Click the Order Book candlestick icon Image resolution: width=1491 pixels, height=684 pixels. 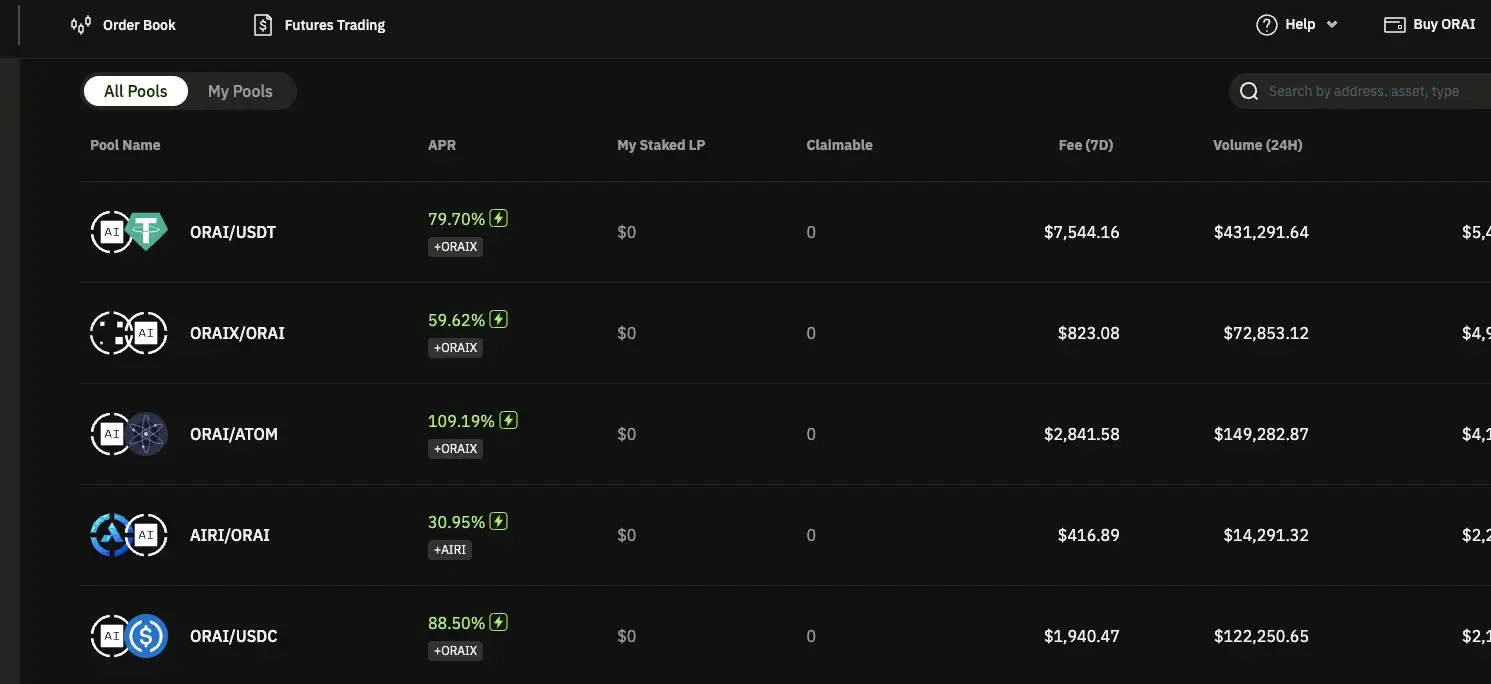point(81,25)
